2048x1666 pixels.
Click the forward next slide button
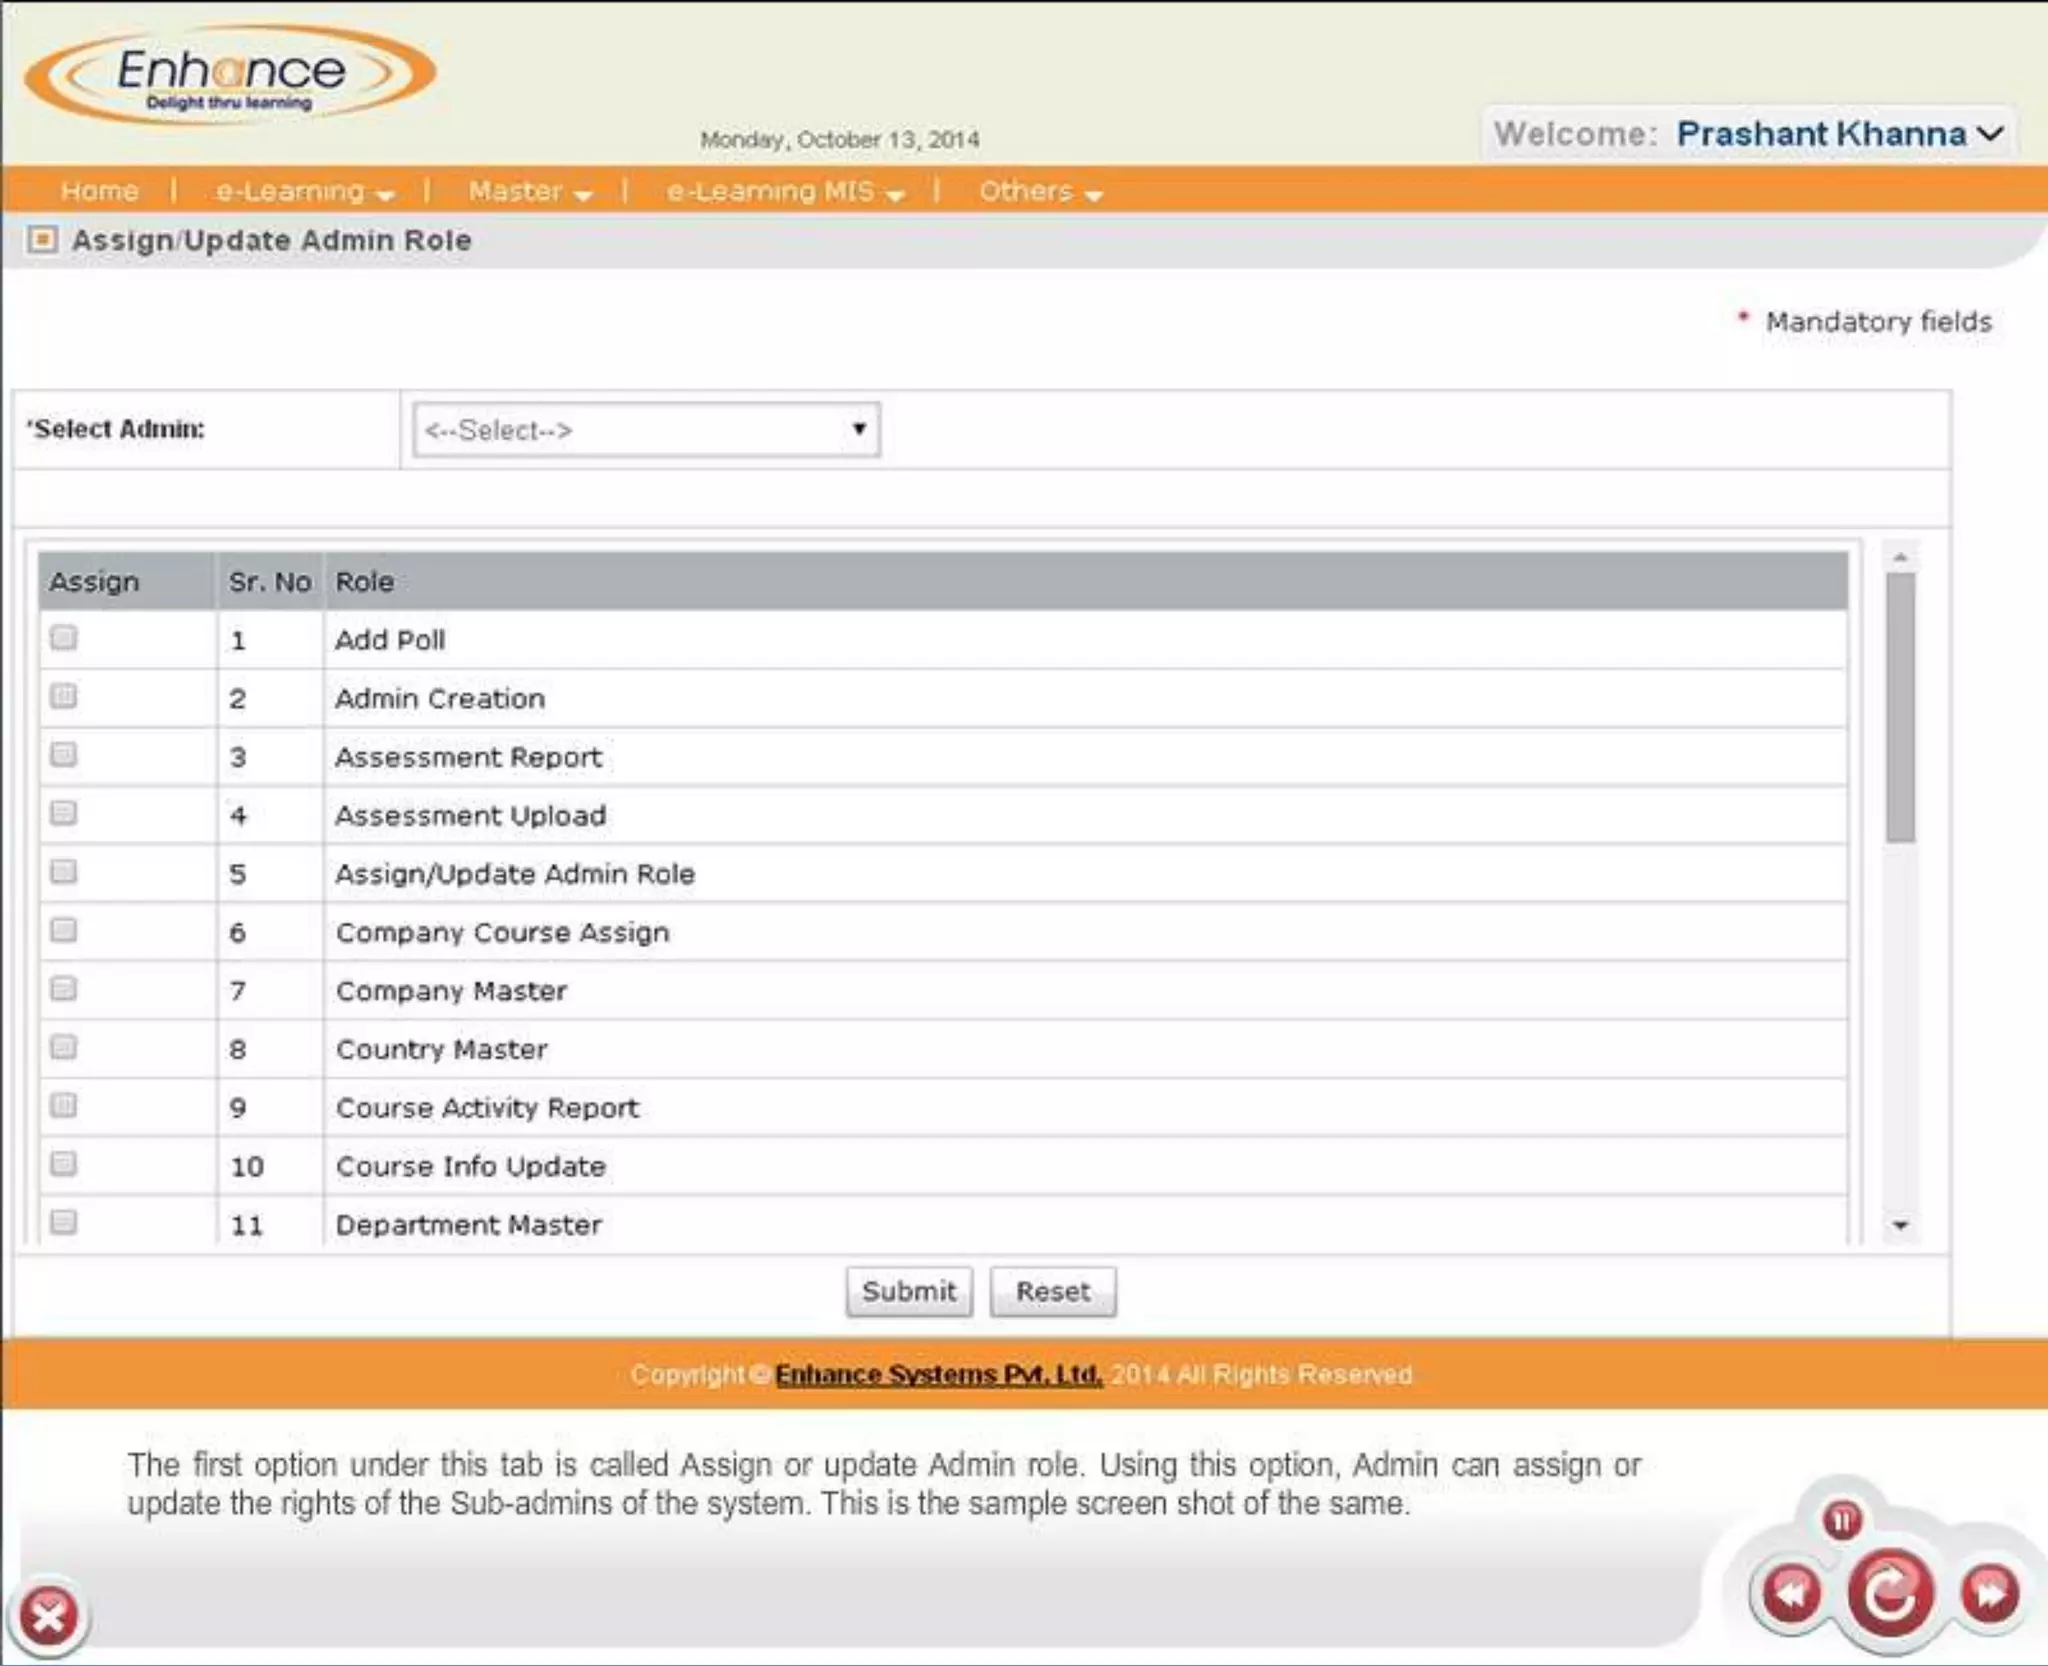click(x=1989, y=1593)
